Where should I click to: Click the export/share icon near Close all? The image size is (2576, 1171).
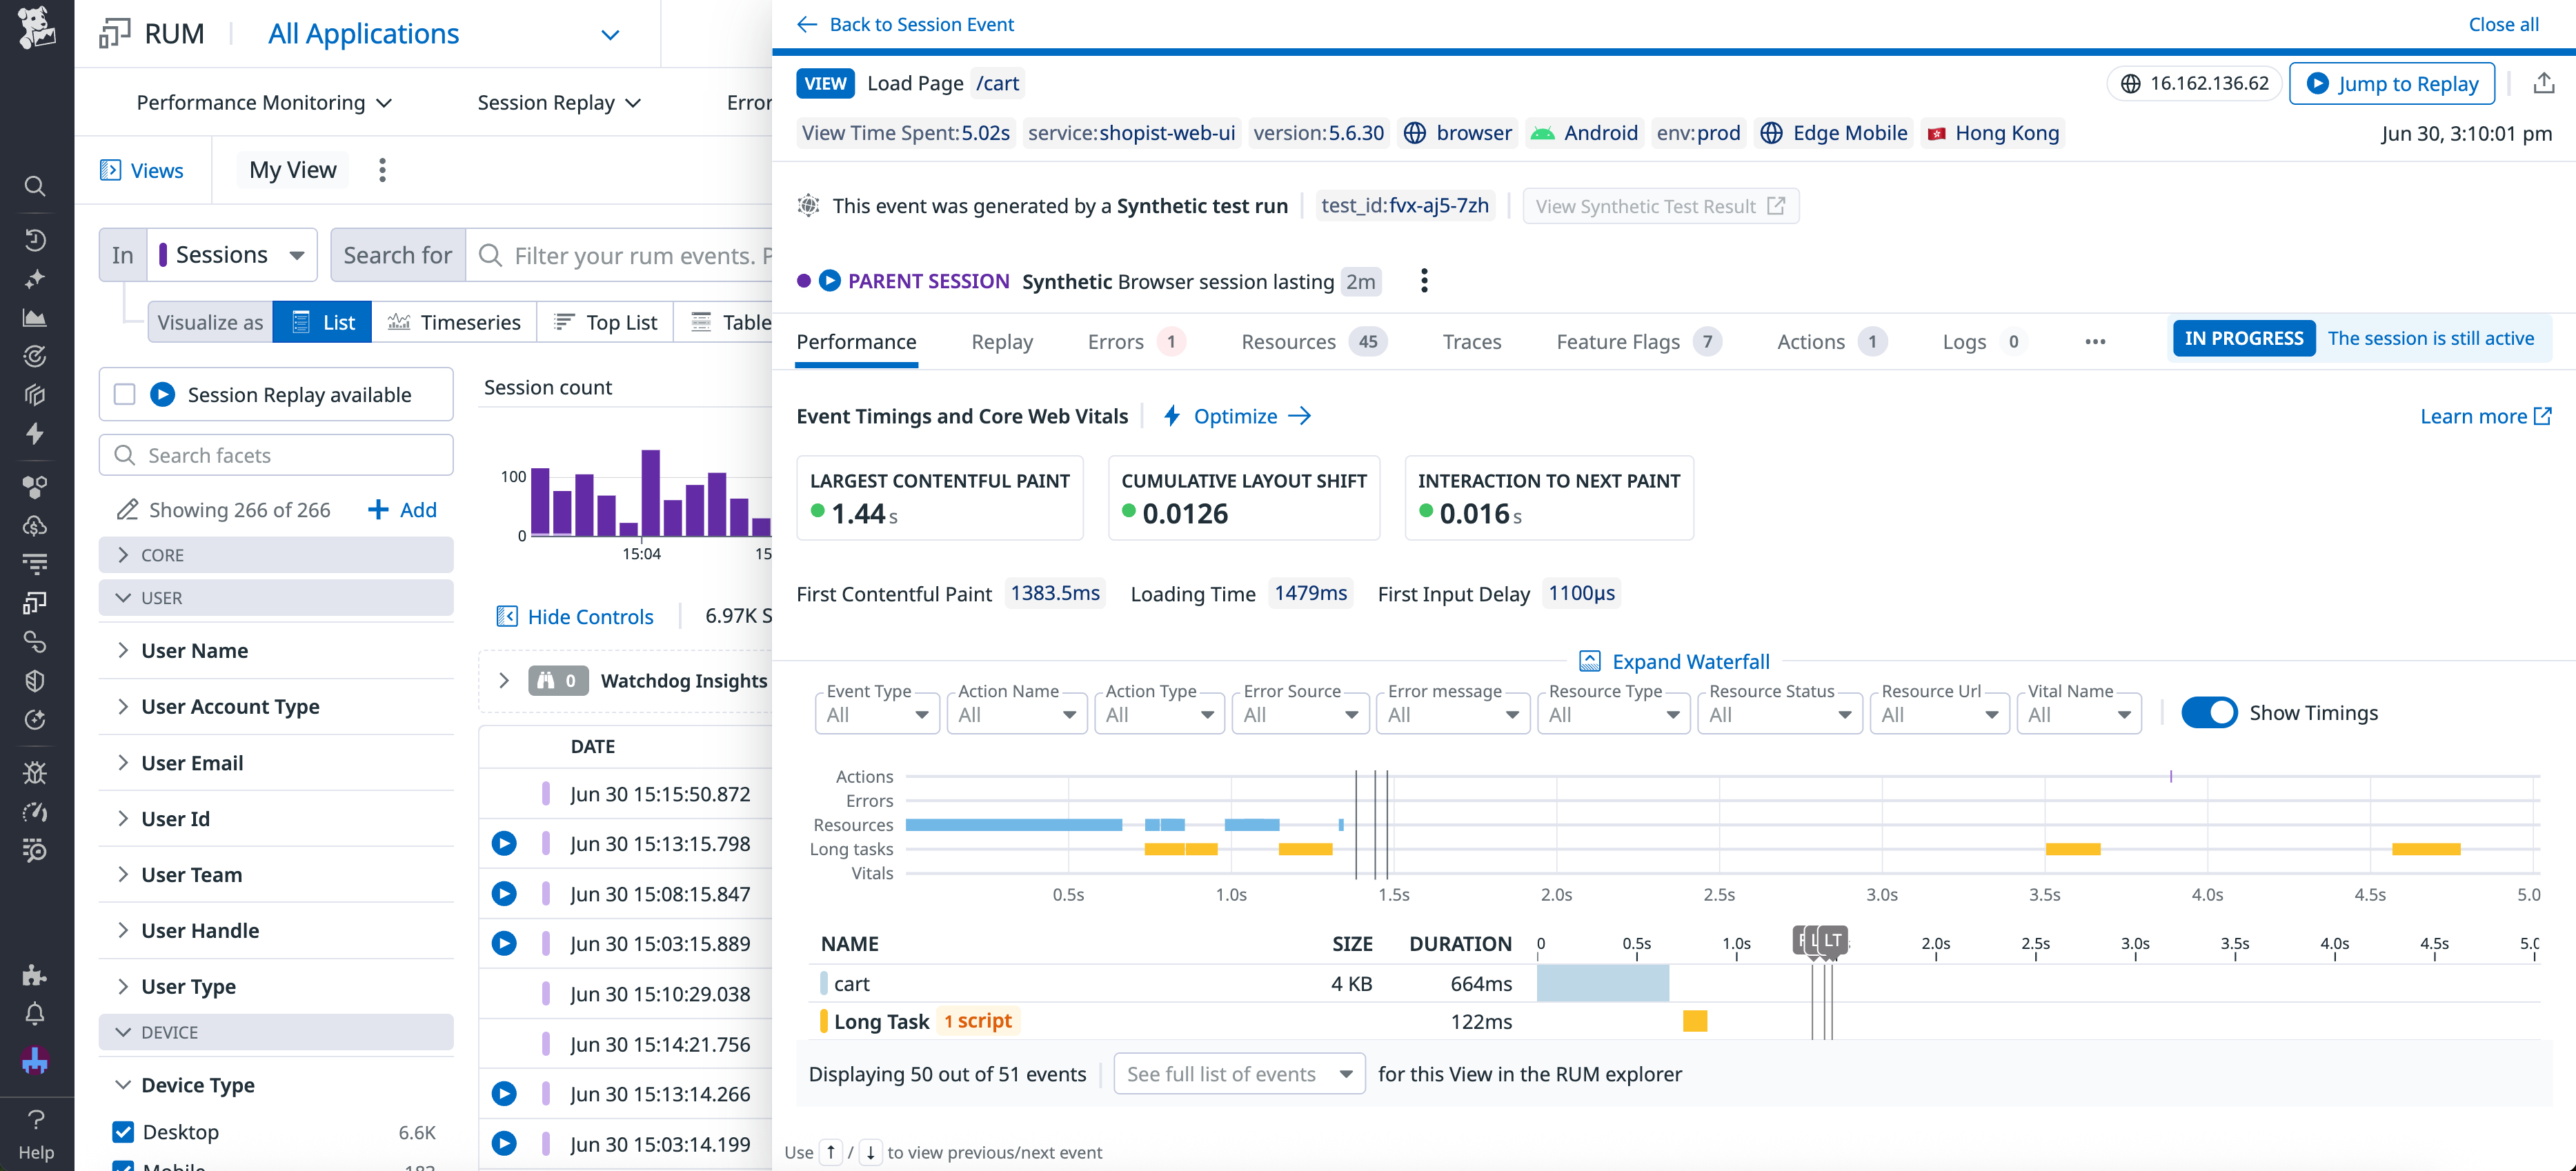click(2545, 83)
